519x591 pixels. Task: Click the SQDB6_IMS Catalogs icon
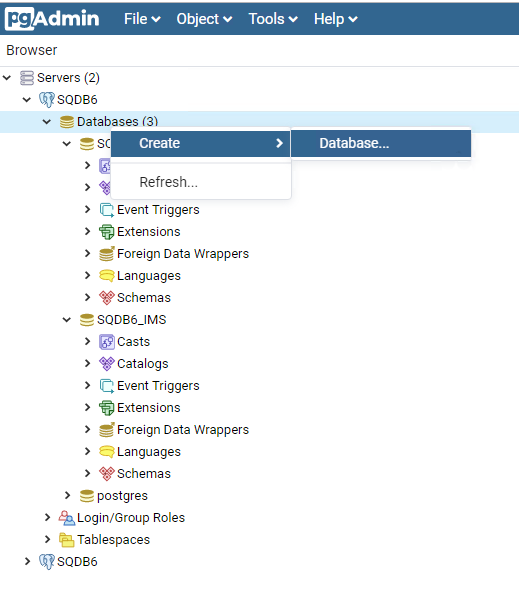coord(107,364)
